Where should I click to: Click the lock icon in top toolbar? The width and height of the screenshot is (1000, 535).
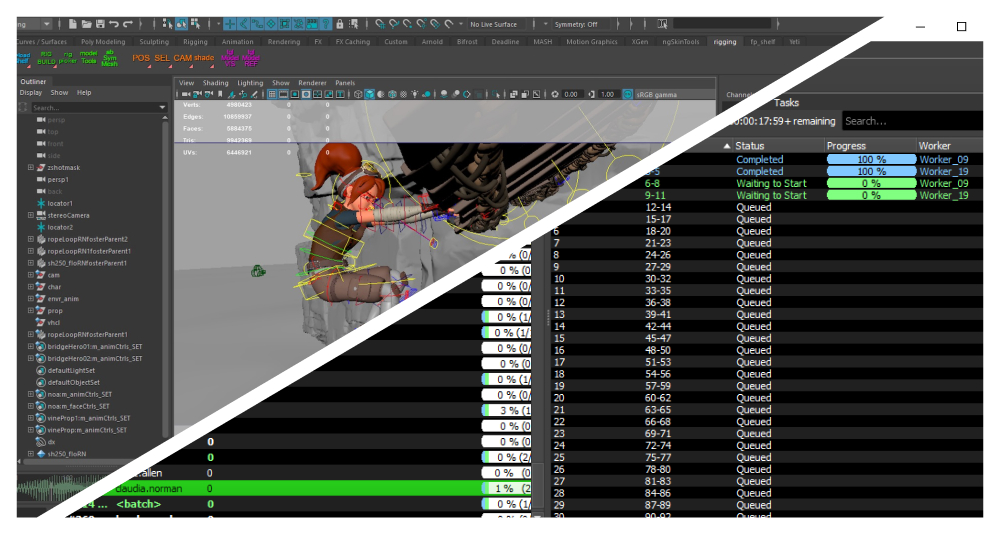click(x=340, y=23)
